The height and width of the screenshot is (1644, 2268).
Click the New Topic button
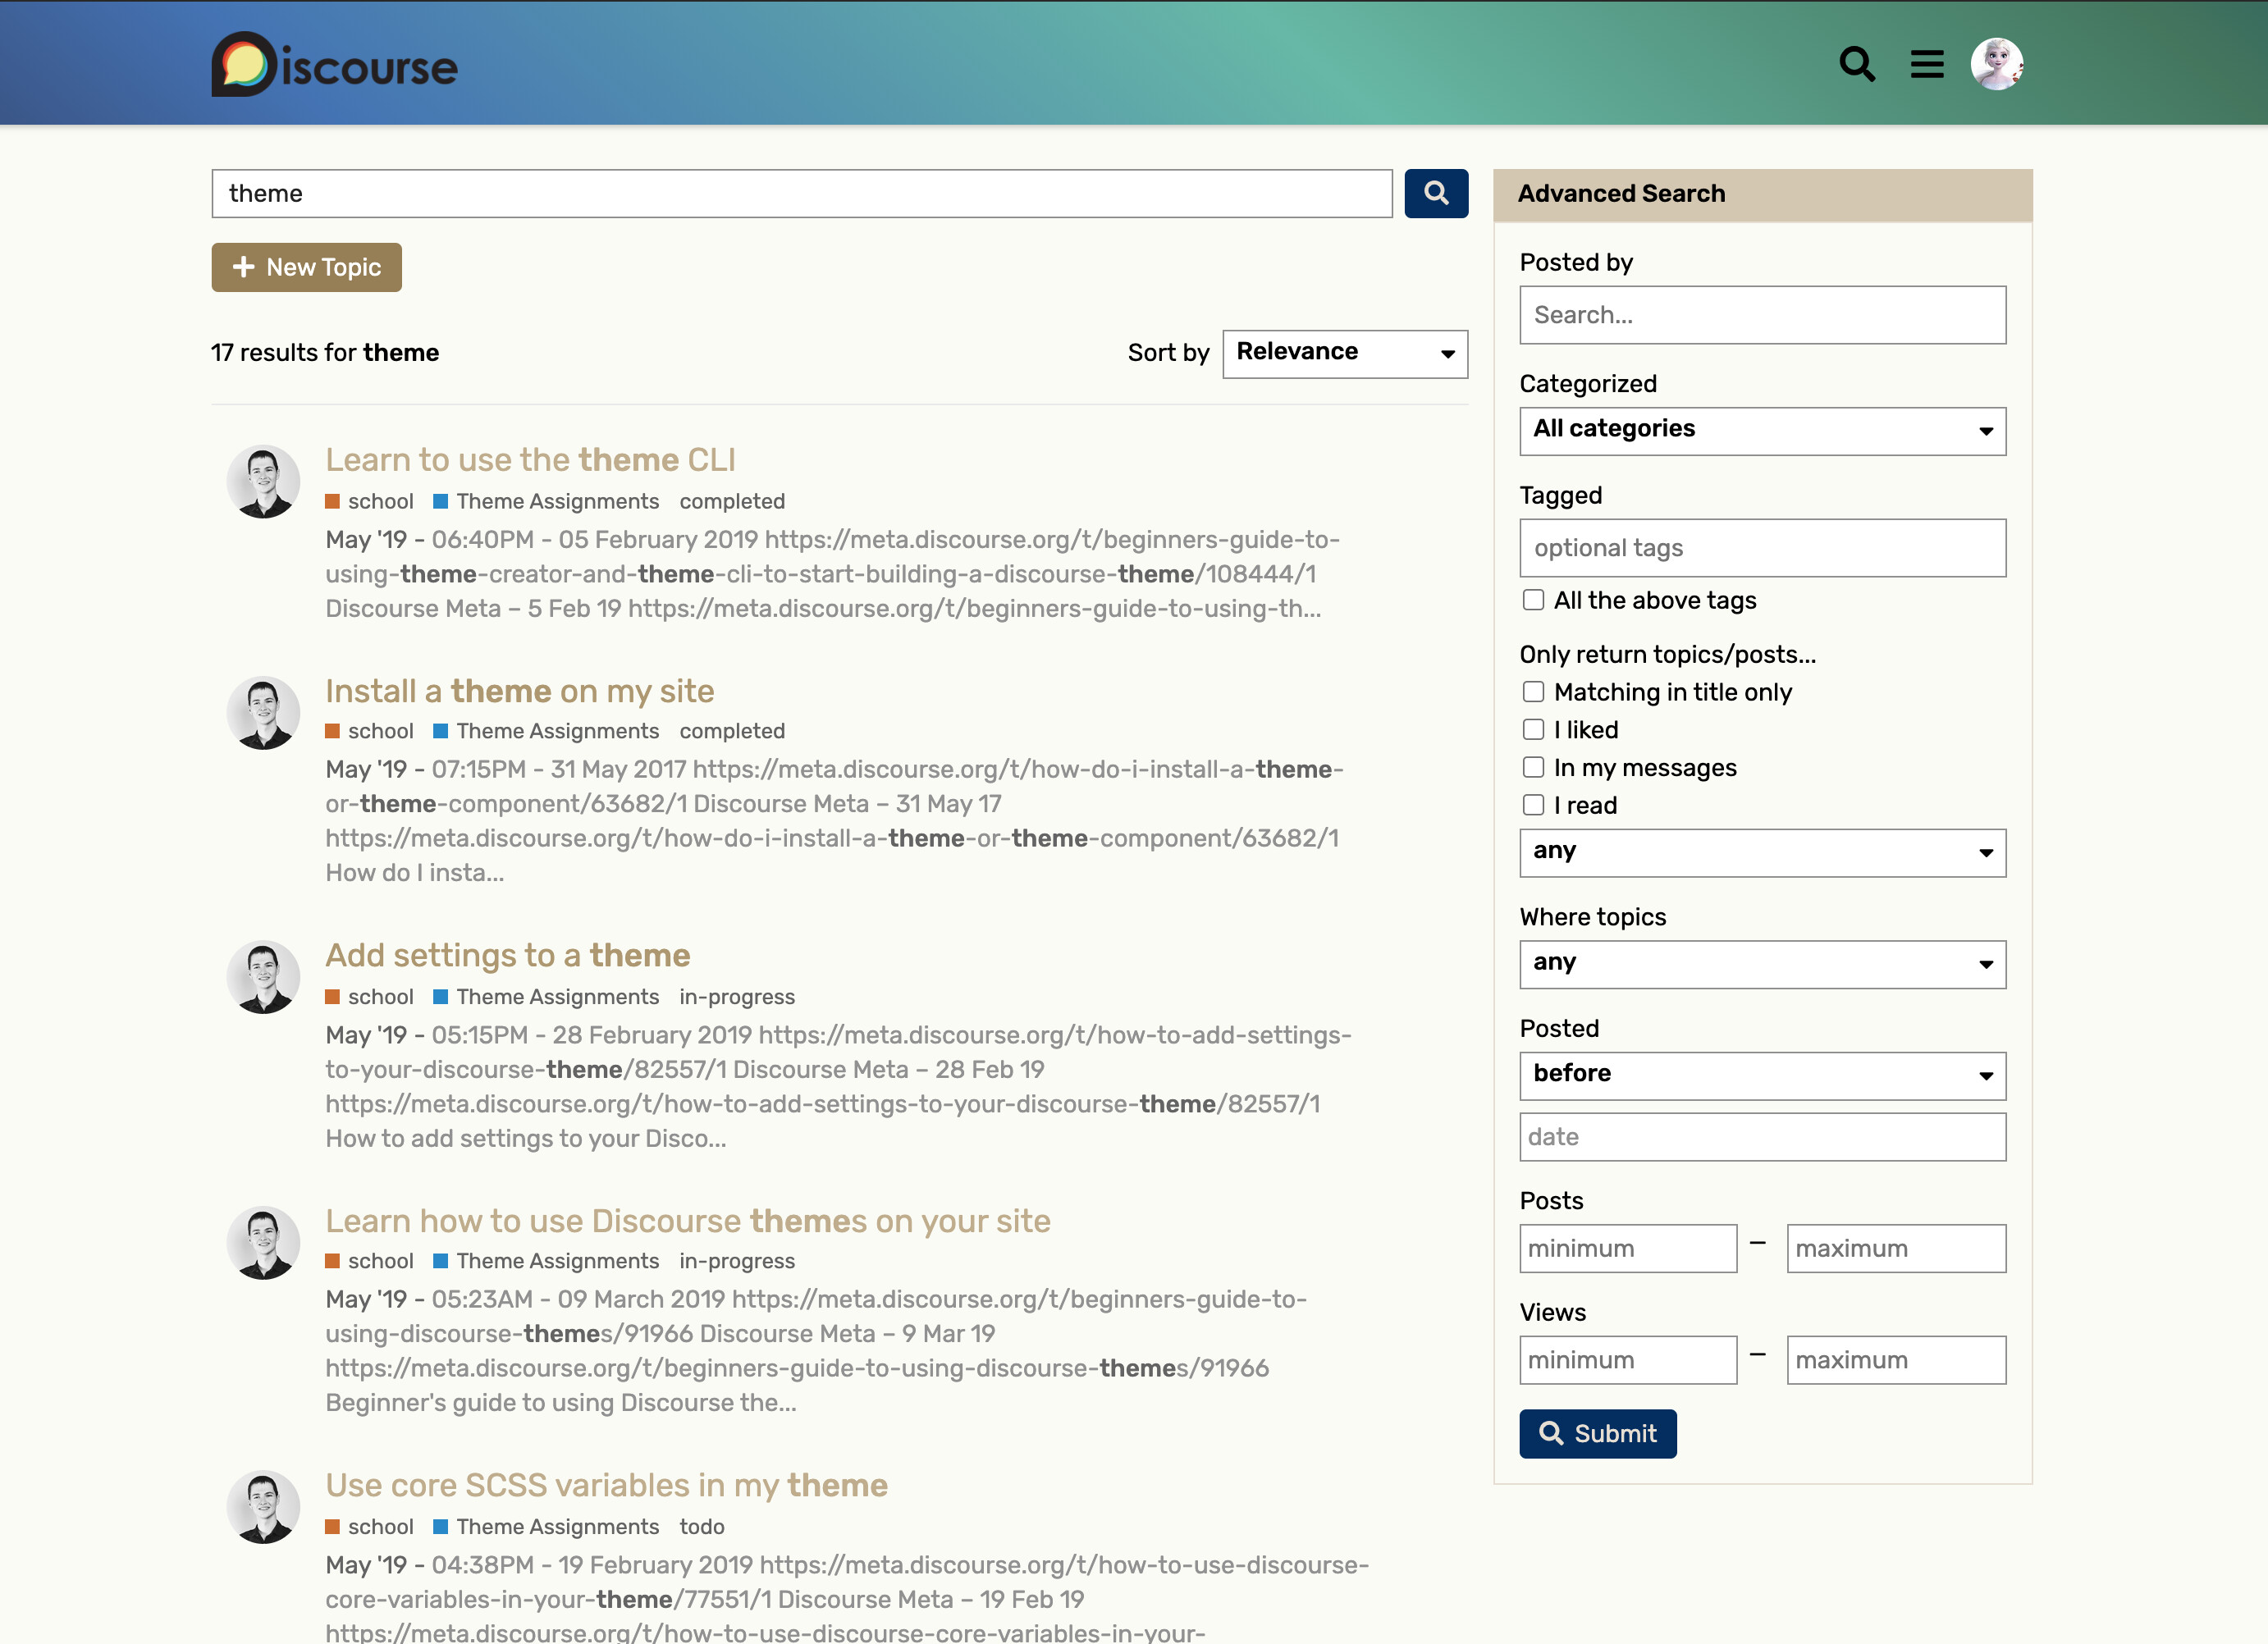306,267
